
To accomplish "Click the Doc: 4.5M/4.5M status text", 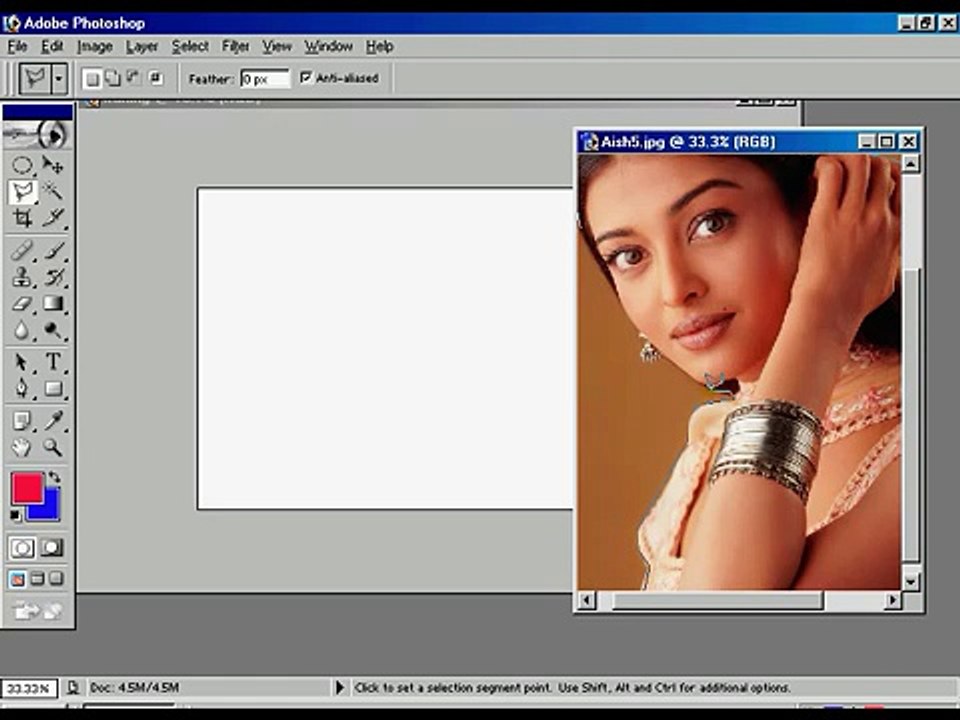I will point(135,688).
